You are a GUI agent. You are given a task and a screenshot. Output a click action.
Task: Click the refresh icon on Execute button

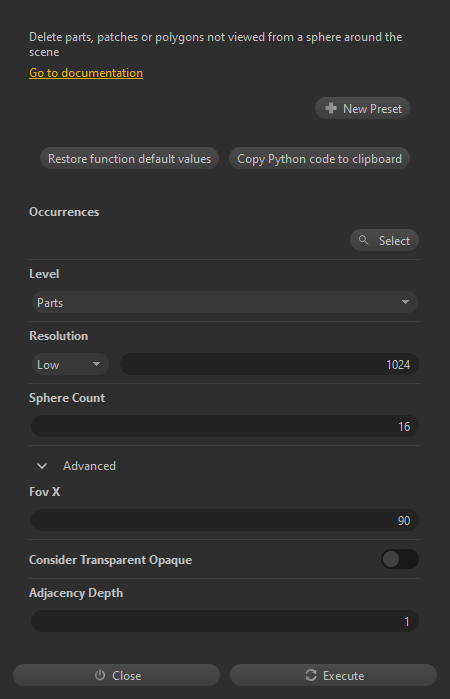pos(311,675)
